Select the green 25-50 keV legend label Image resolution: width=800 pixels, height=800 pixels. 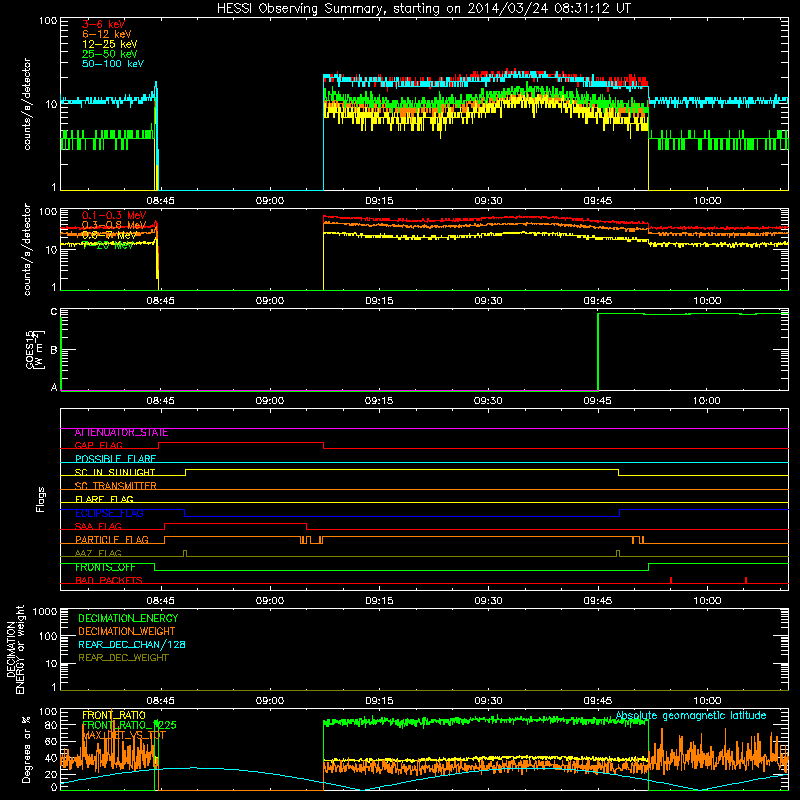pos(110,54)
